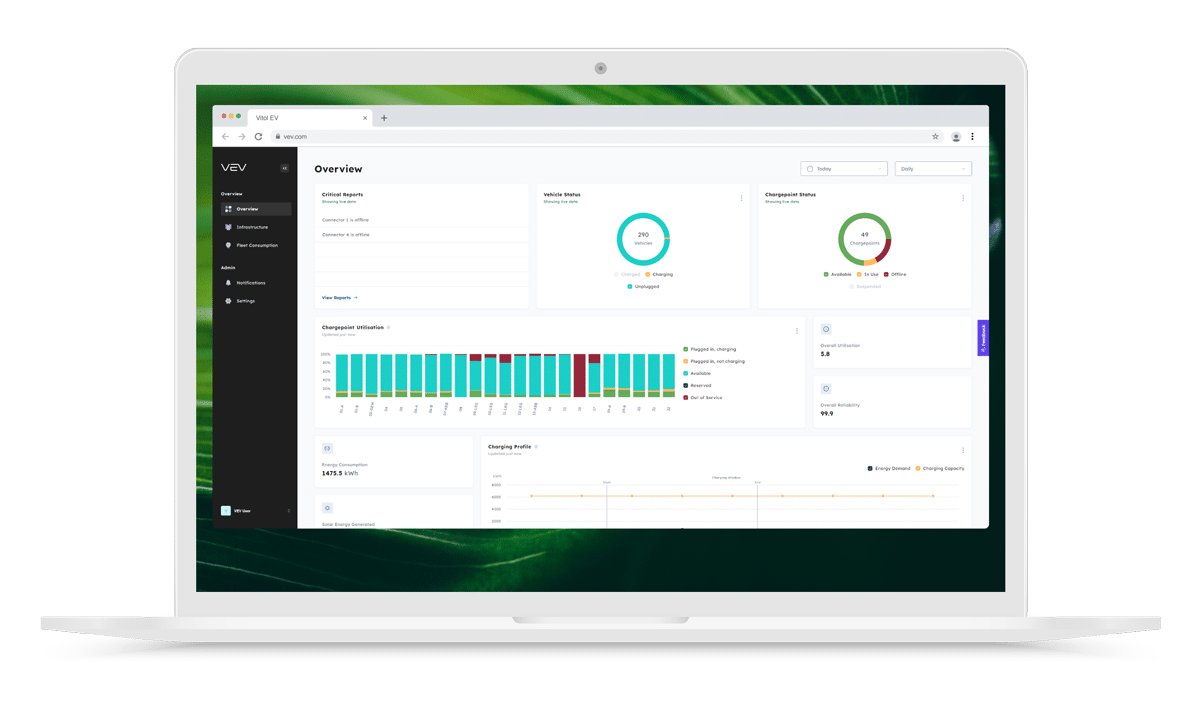The image size is (1200, 709).
Task: Click the Overall Reliability shield icon
Action: click(825, 389)
